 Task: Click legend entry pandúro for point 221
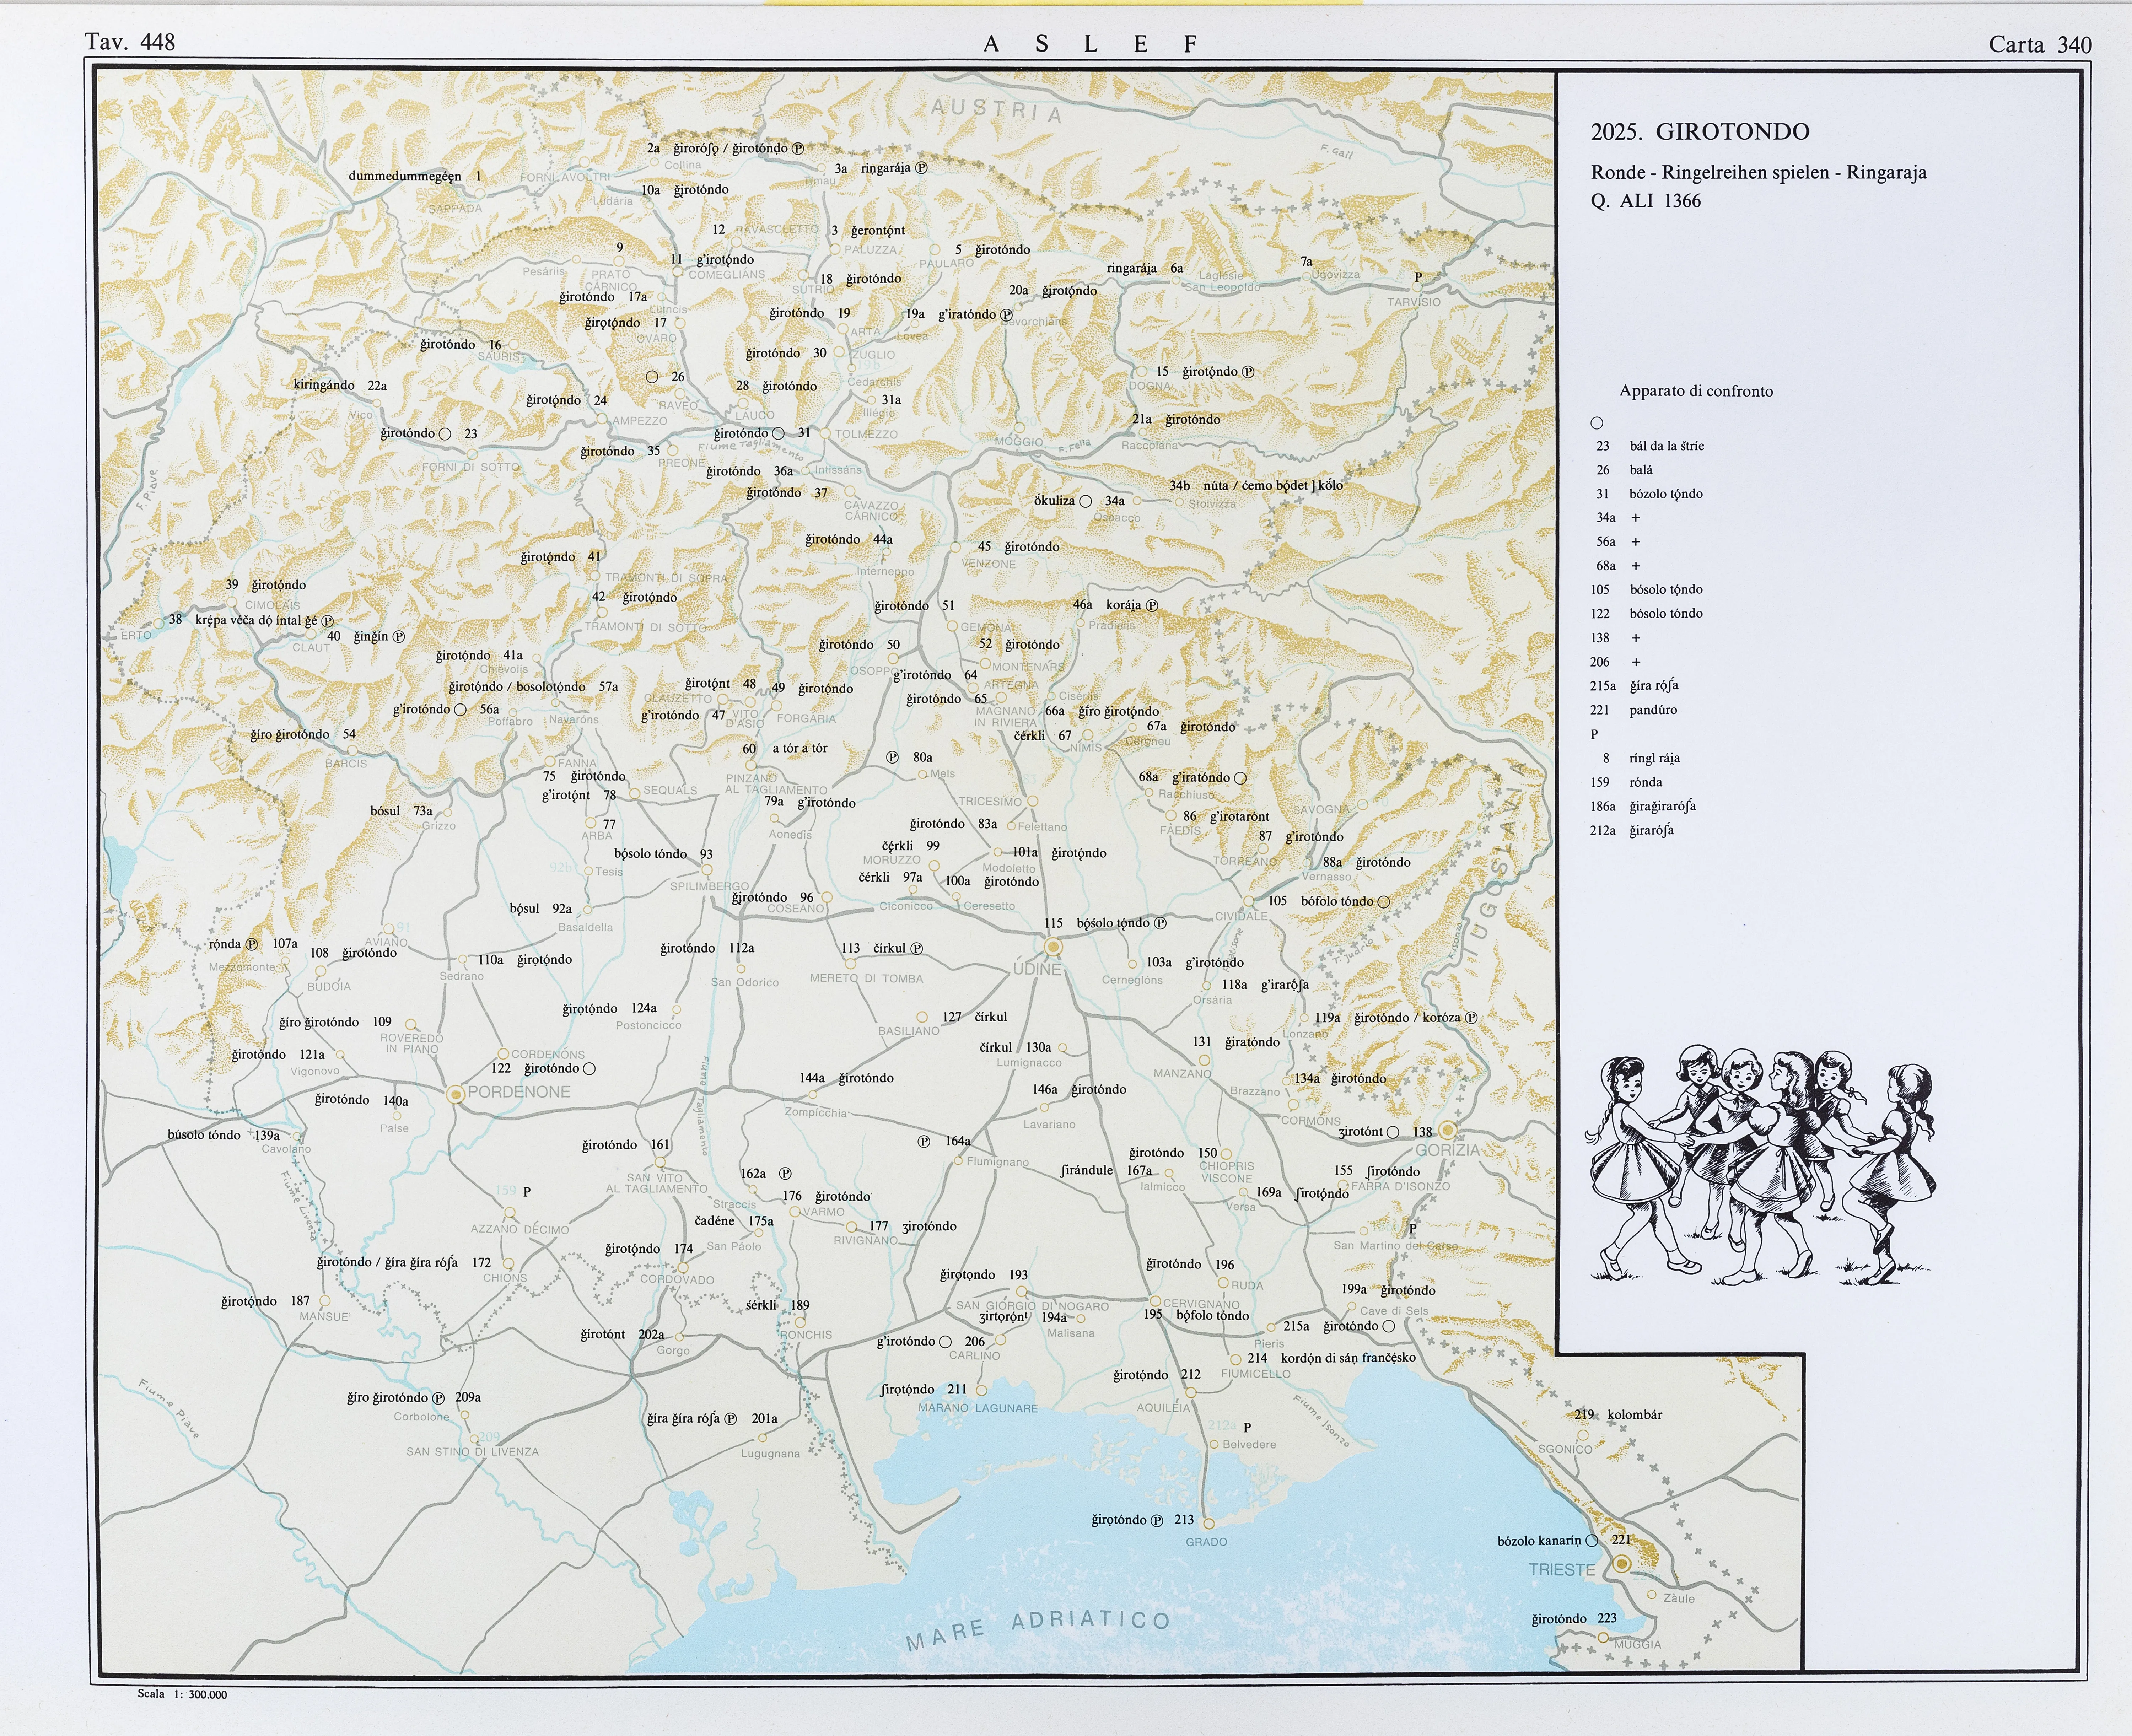click(x=1653, y=710)
